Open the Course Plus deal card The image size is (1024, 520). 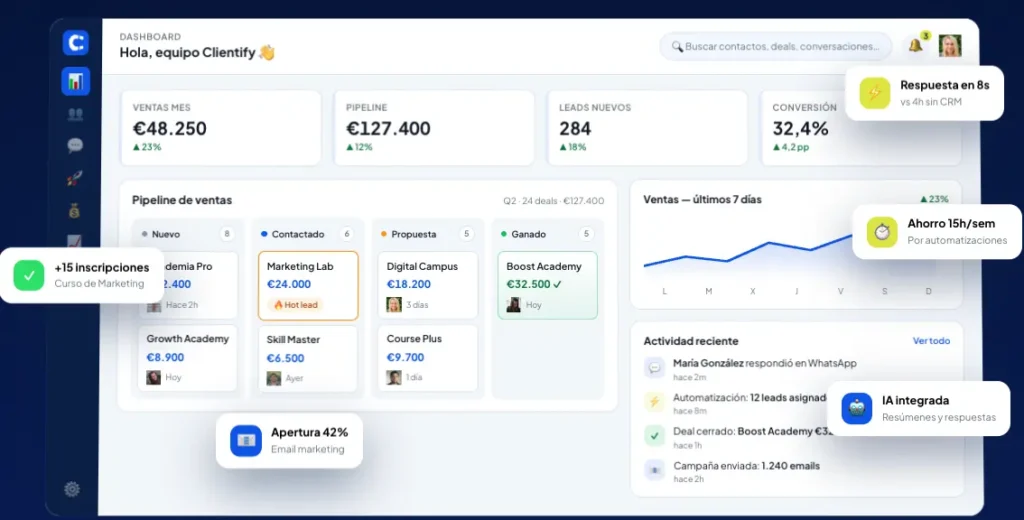428,358
